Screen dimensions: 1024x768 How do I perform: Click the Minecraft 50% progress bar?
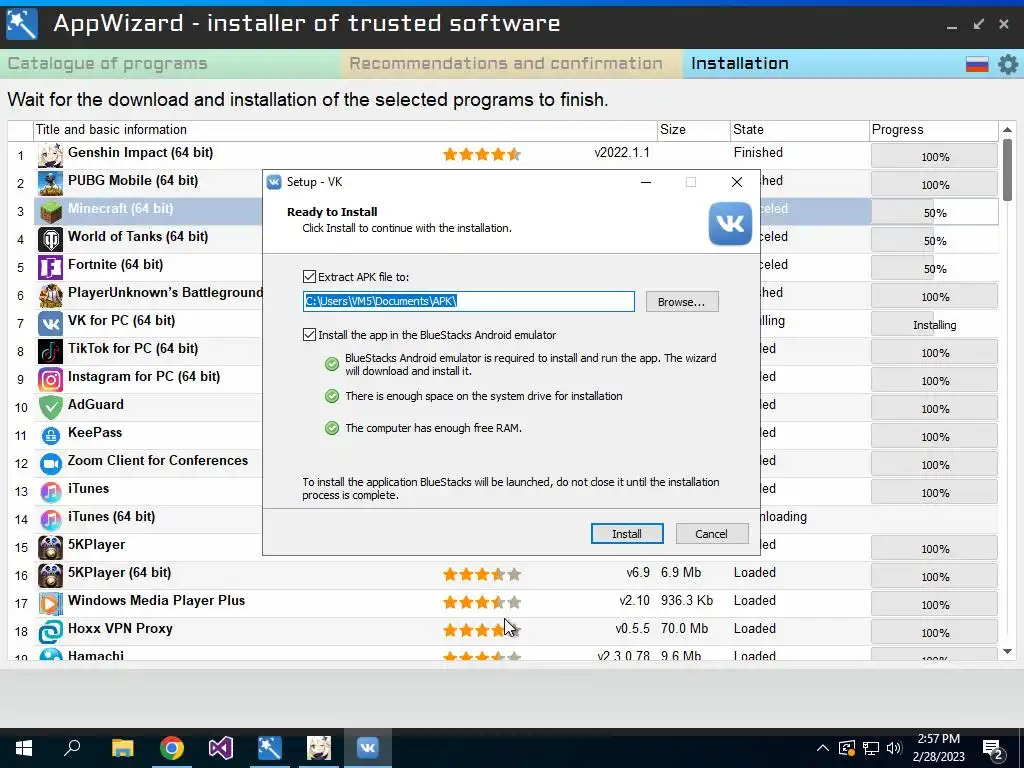tap(935, 213)
